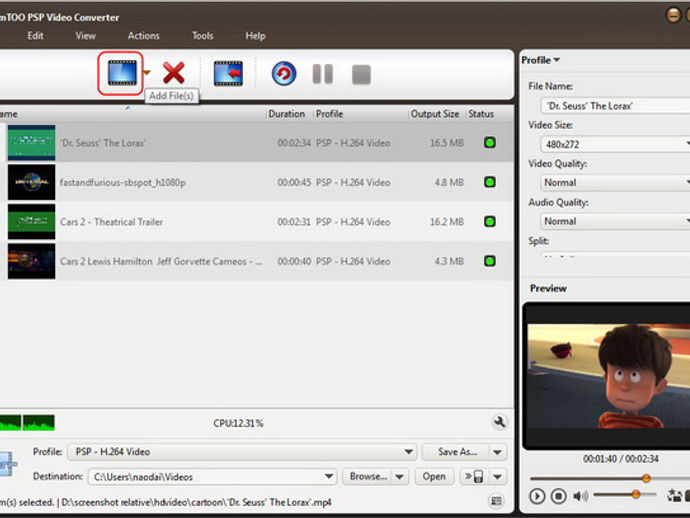Click the Add File(s) filmstrip icon
The height and width of the screenshot is (518, 690).
point(122,73)
